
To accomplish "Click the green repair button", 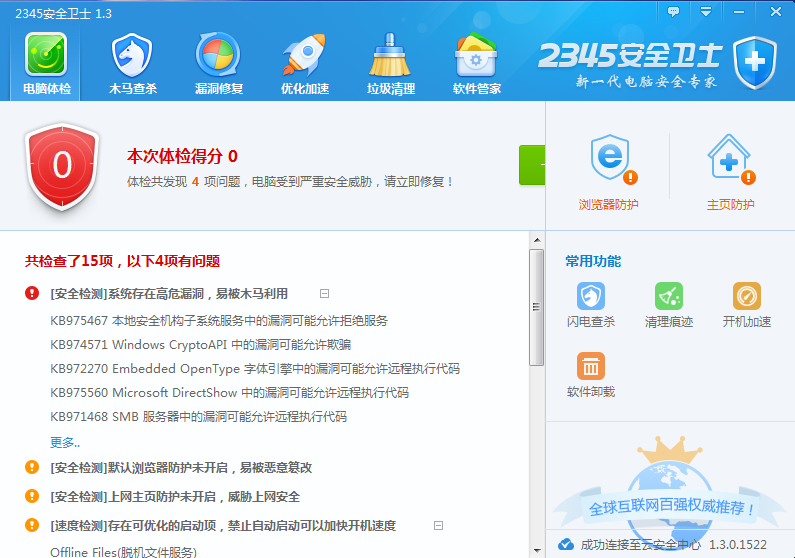I will 532,165.
